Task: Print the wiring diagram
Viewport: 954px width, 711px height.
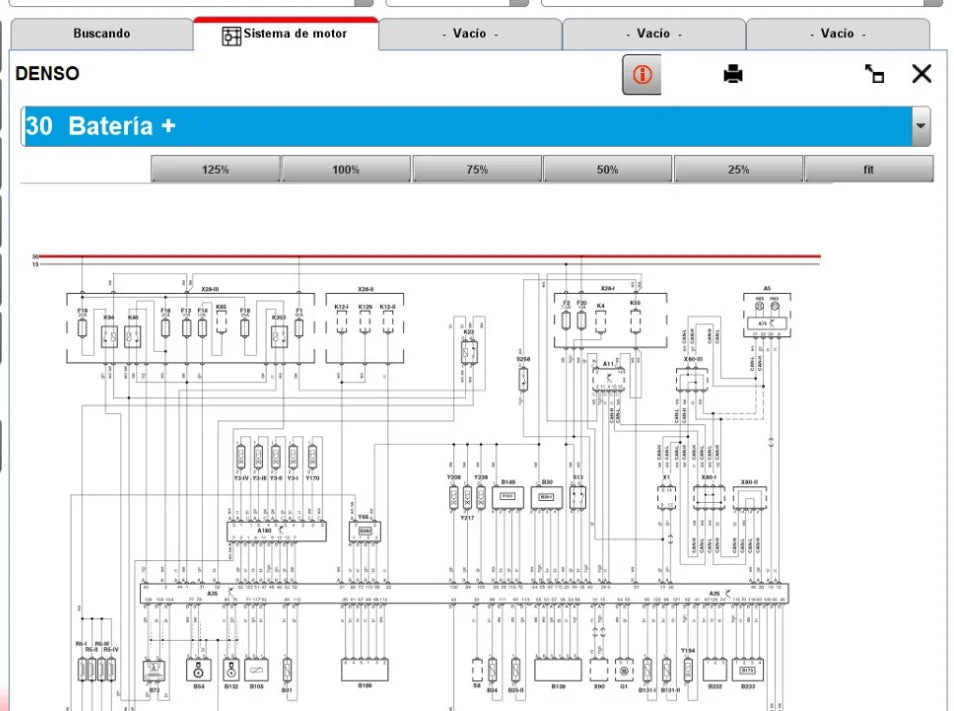Action: pos(733,73)
